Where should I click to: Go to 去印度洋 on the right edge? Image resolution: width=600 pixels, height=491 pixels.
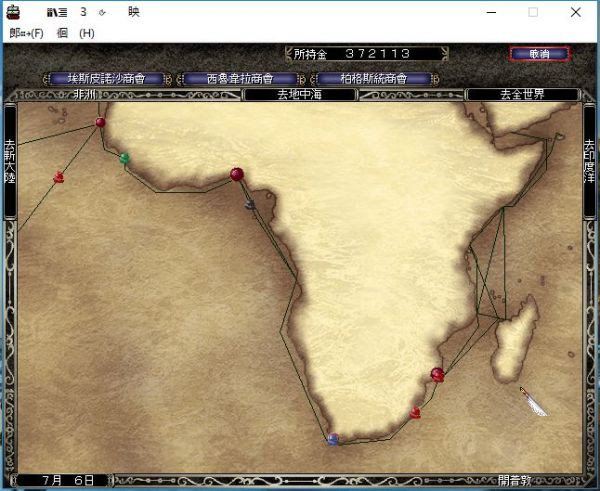[590, 163]
